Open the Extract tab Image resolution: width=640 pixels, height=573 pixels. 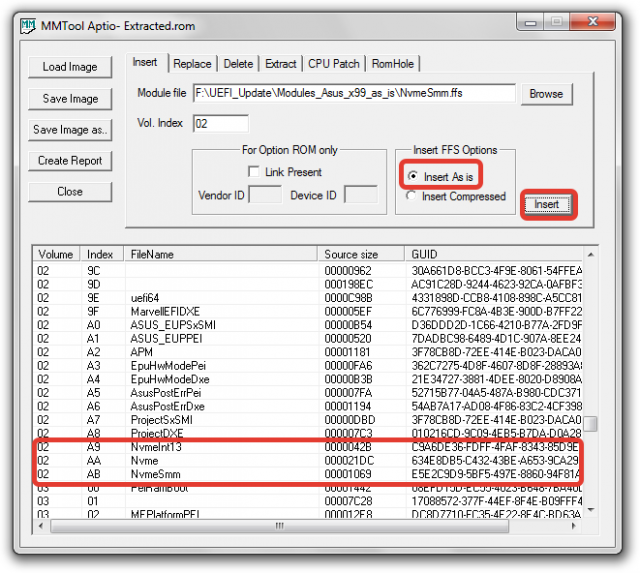pyautogui.click(x=280, y=64)
